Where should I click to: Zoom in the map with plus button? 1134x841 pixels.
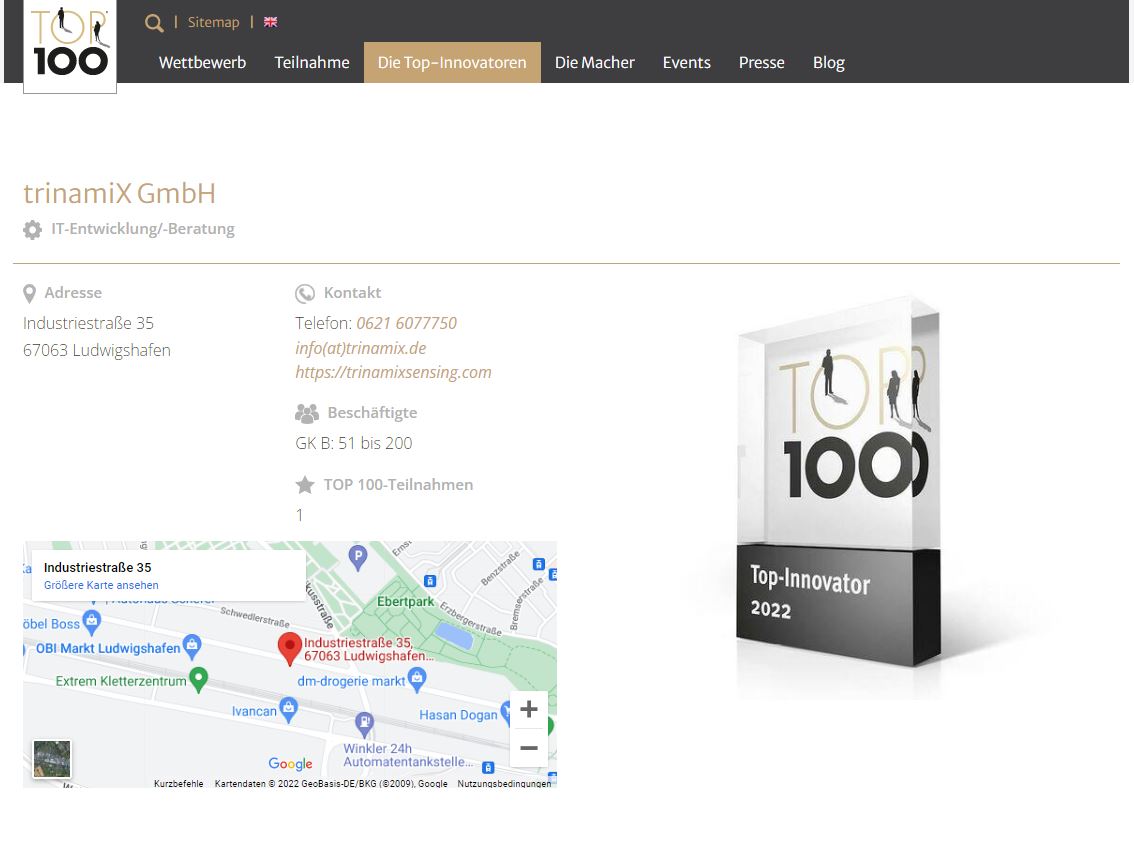[529, 710]
